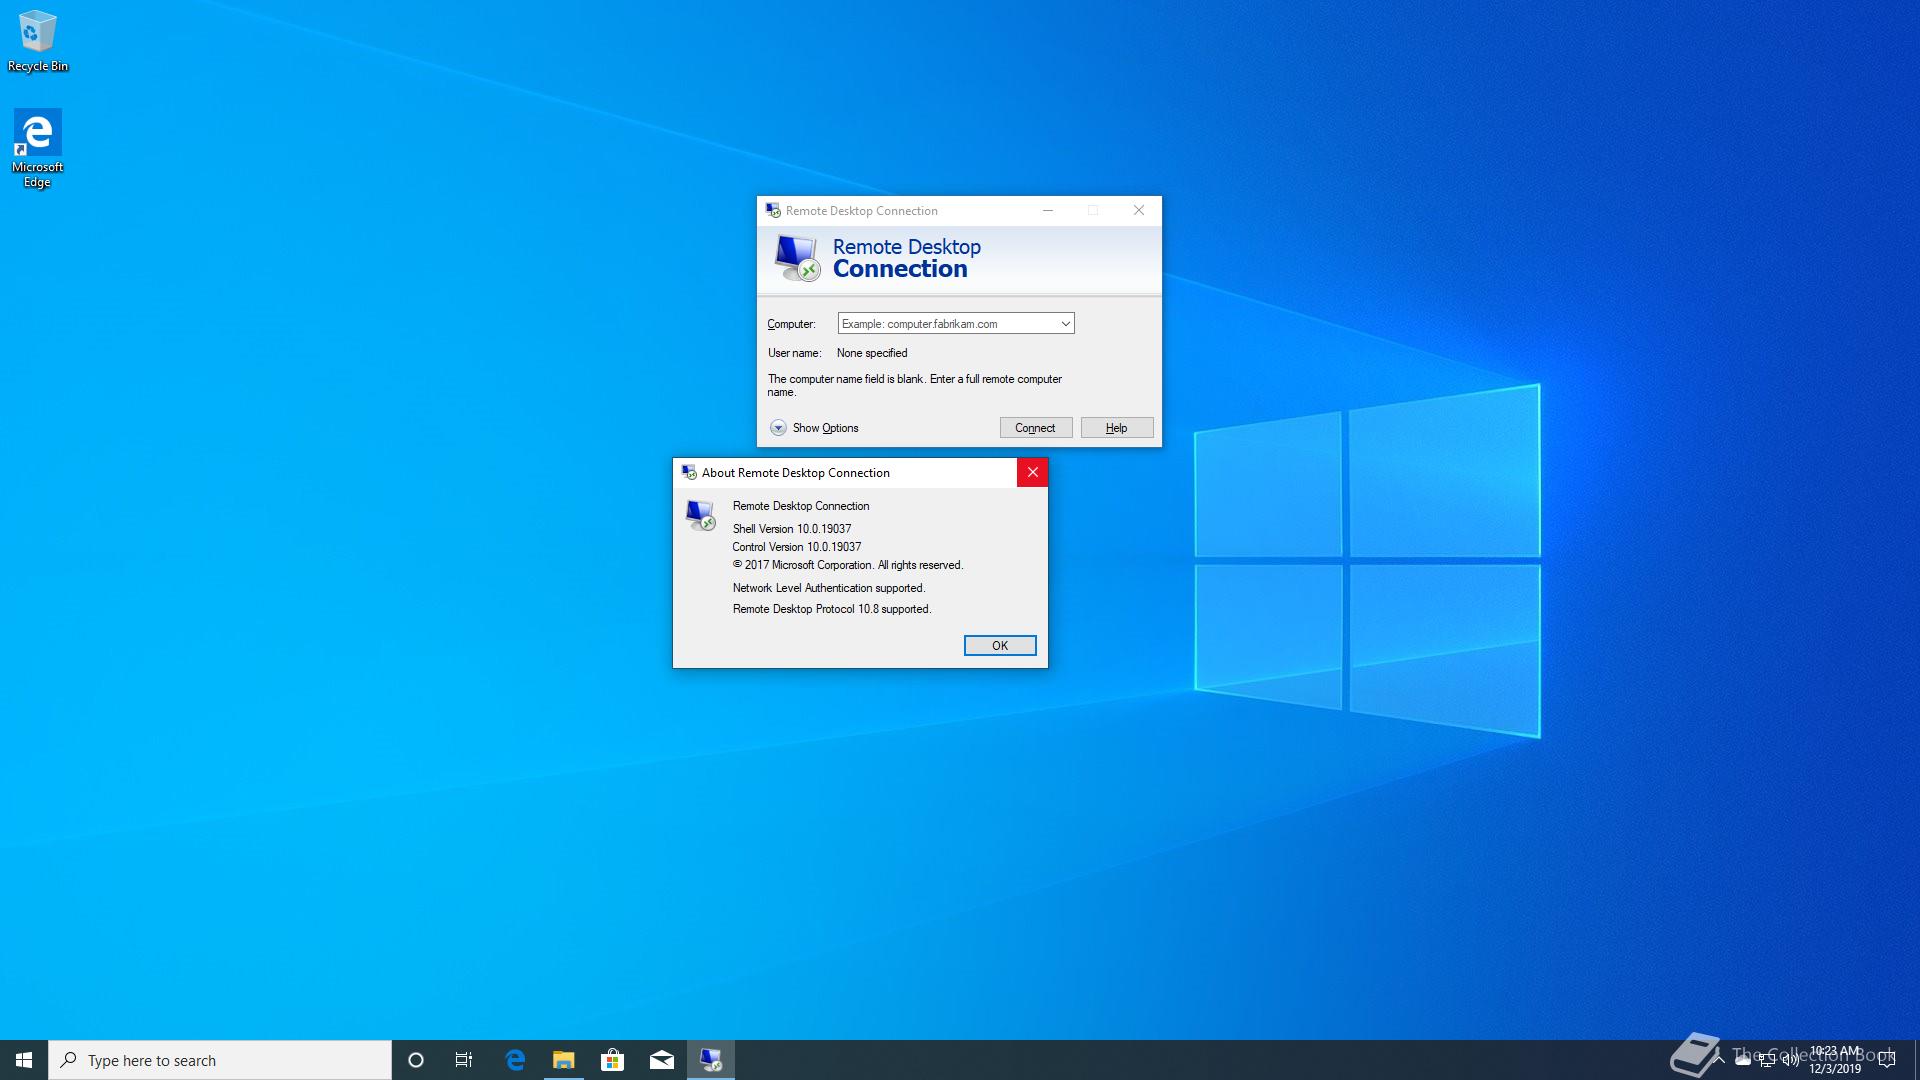Select Remote Desktop Connection taskbar button

coord(711,1060)
